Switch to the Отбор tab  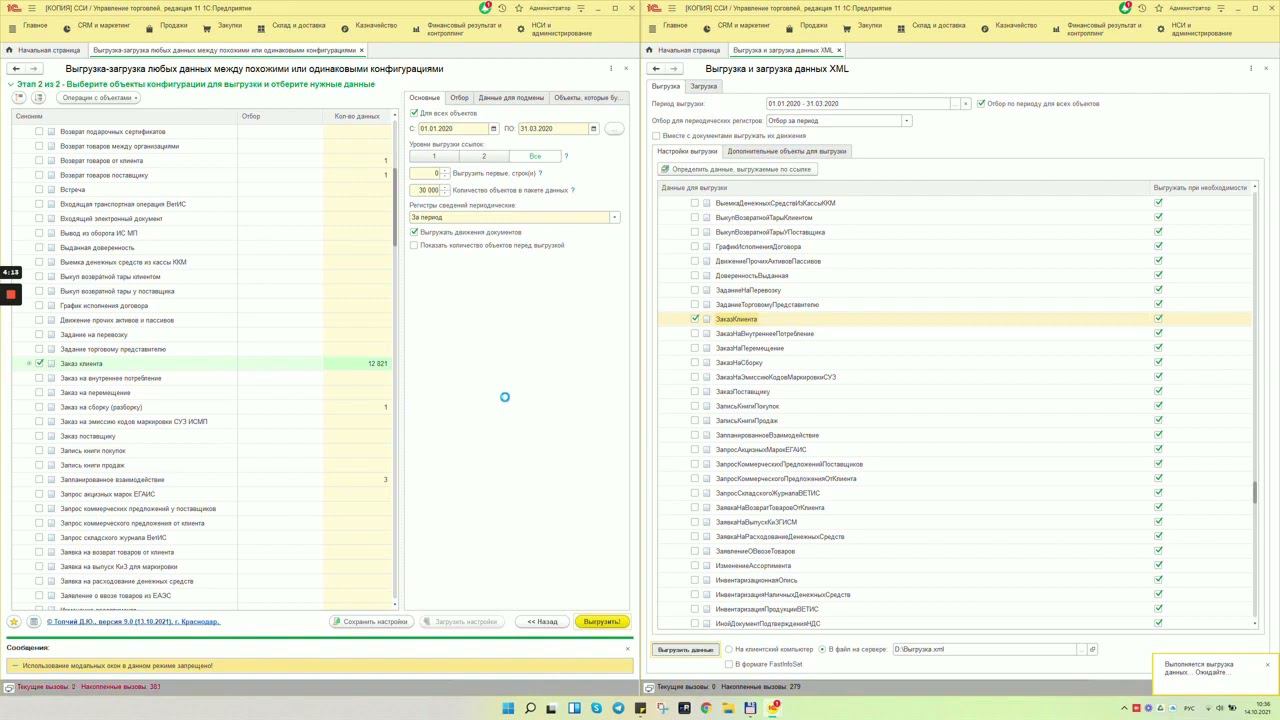pos(459,98)
